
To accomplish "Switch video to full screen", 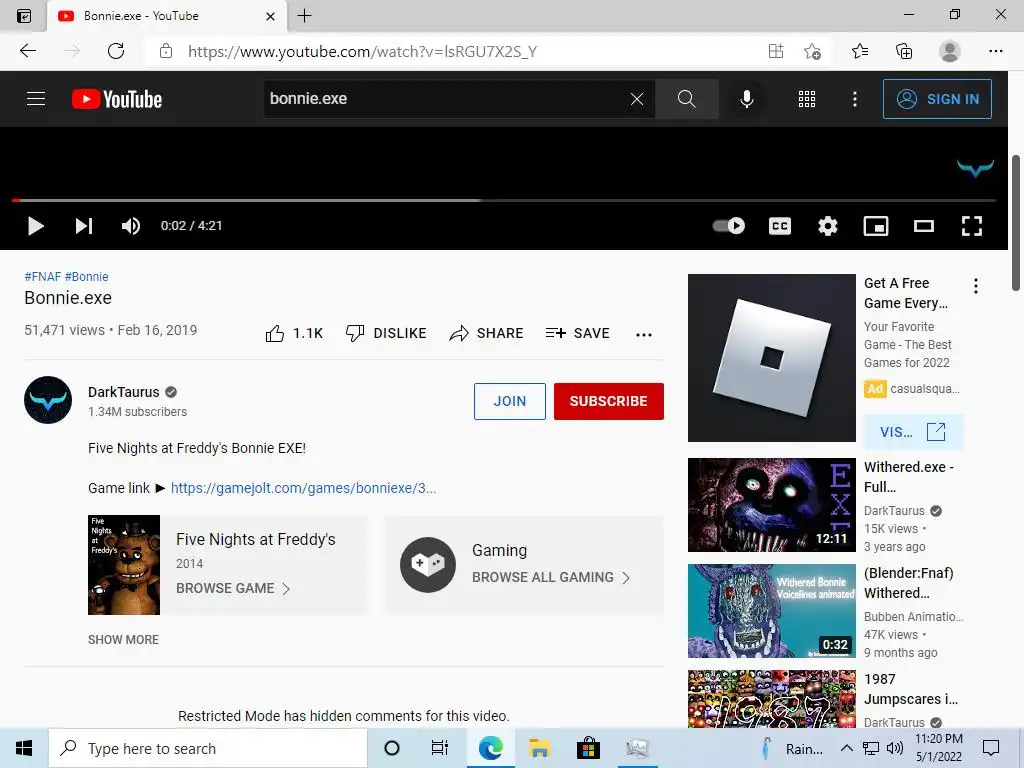I will point(972,226).
